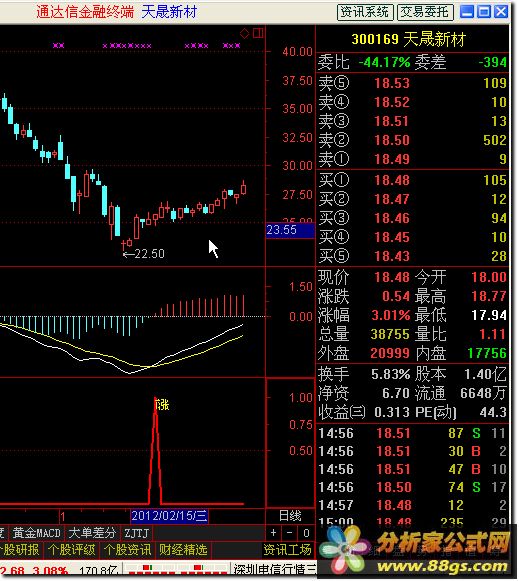The height and width of the screenshot is (581, 519).
Task: Click the 2012/02/15/三 date label
Action: 169,516
